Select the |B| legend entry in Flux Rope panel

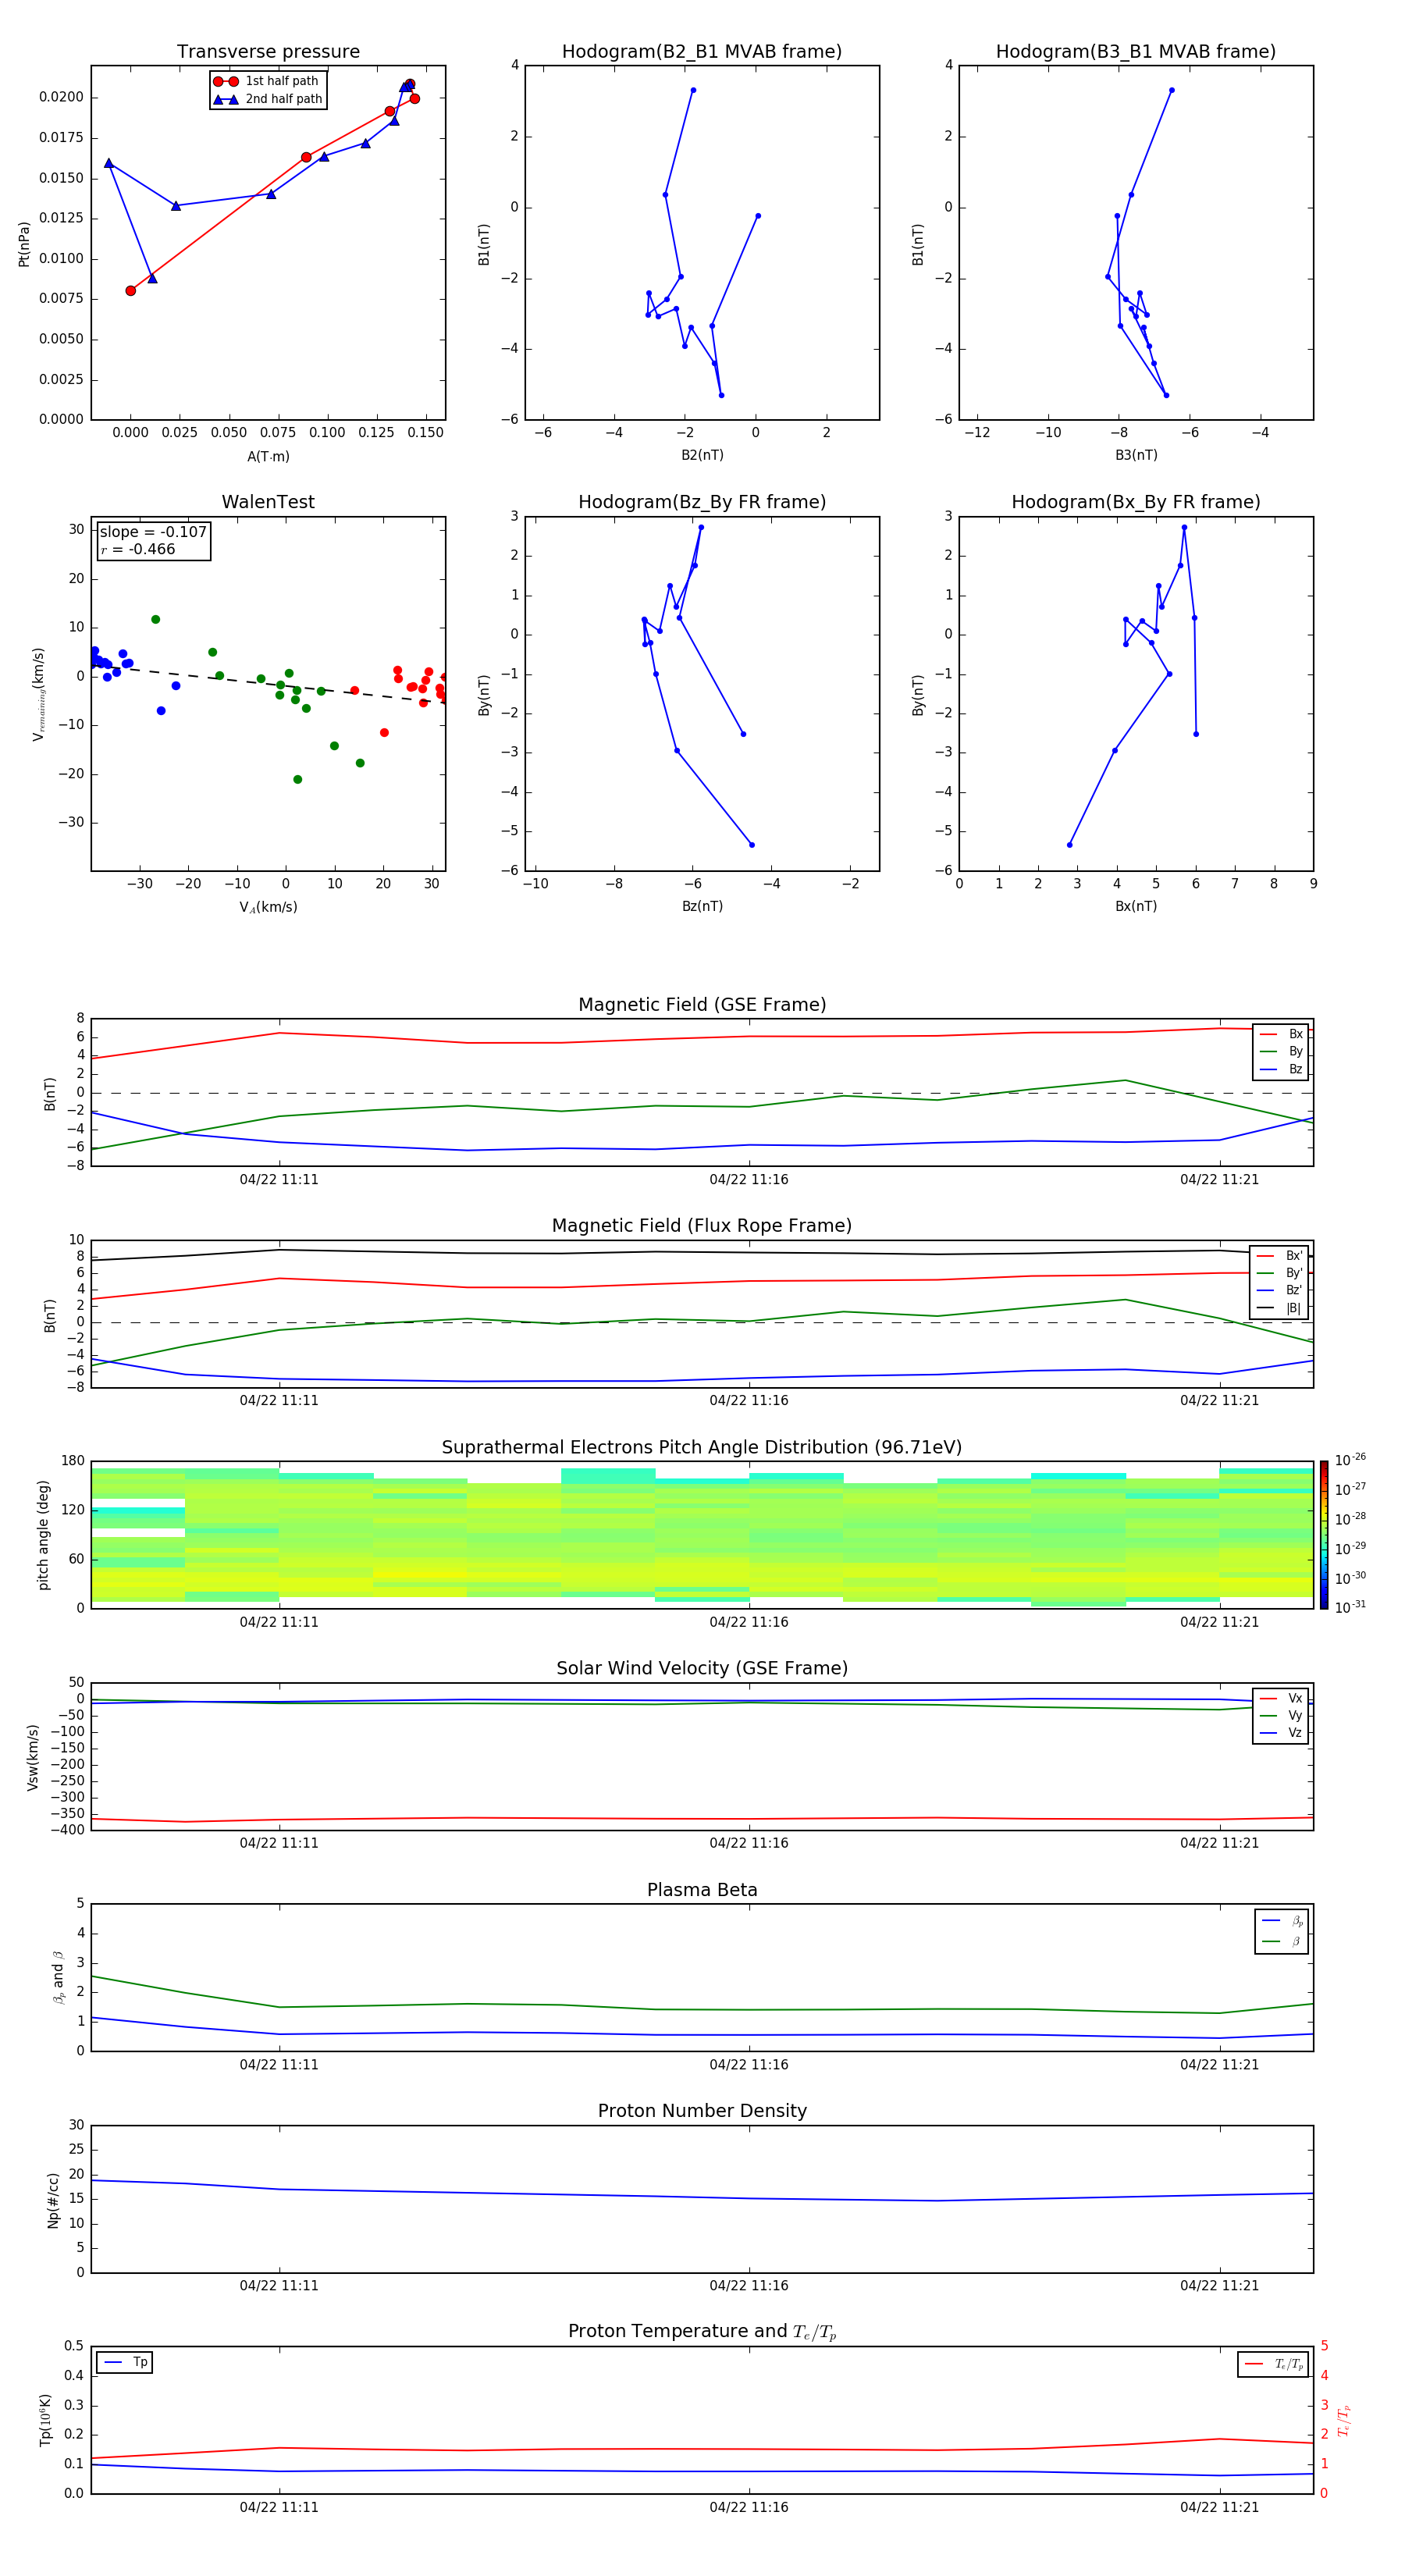(x=1280, y=1308)
